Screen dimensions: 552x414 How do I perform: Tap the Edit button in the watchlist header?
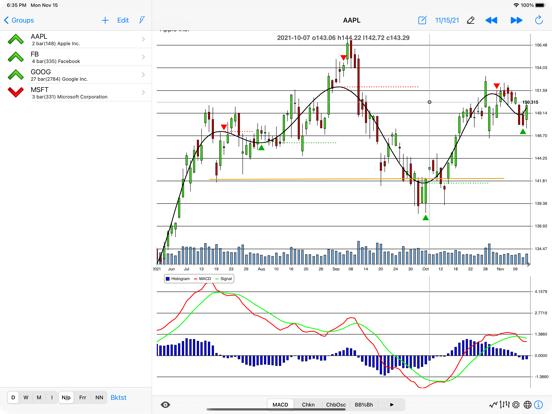123,20
